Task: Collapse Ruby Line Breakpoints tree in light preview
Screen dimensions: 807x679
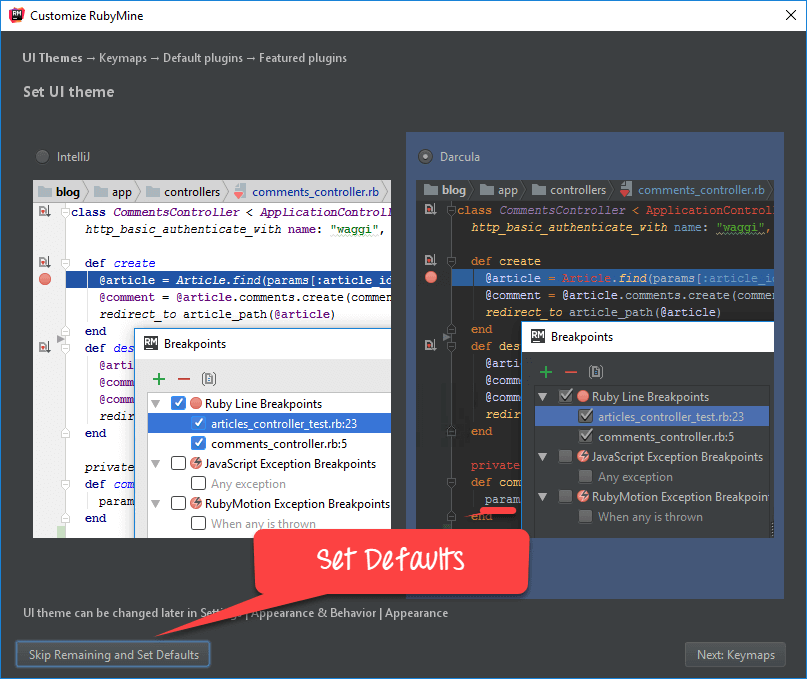Action: coord(156,404)
